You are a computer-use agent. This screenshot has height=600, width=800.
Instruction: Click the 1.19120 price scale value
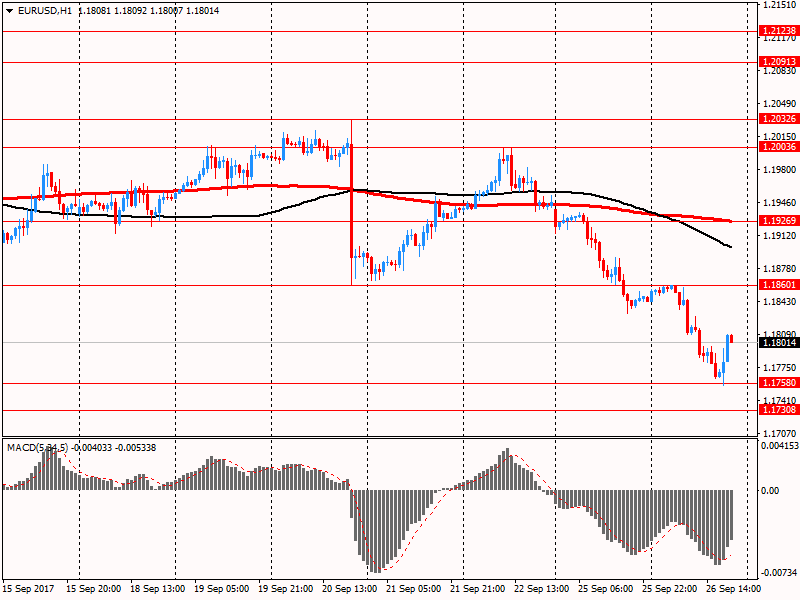(780, 235)
